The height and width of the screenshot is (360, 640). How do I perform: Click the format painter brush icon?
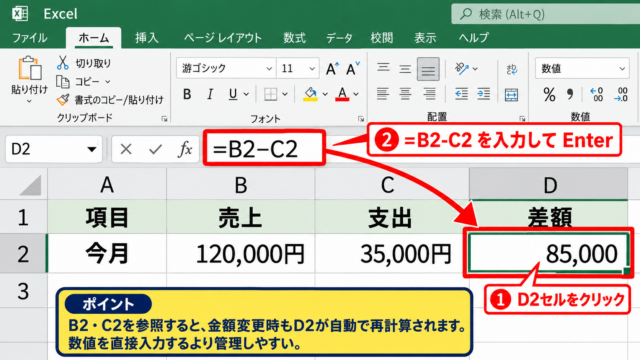click(x=62, y=100)
